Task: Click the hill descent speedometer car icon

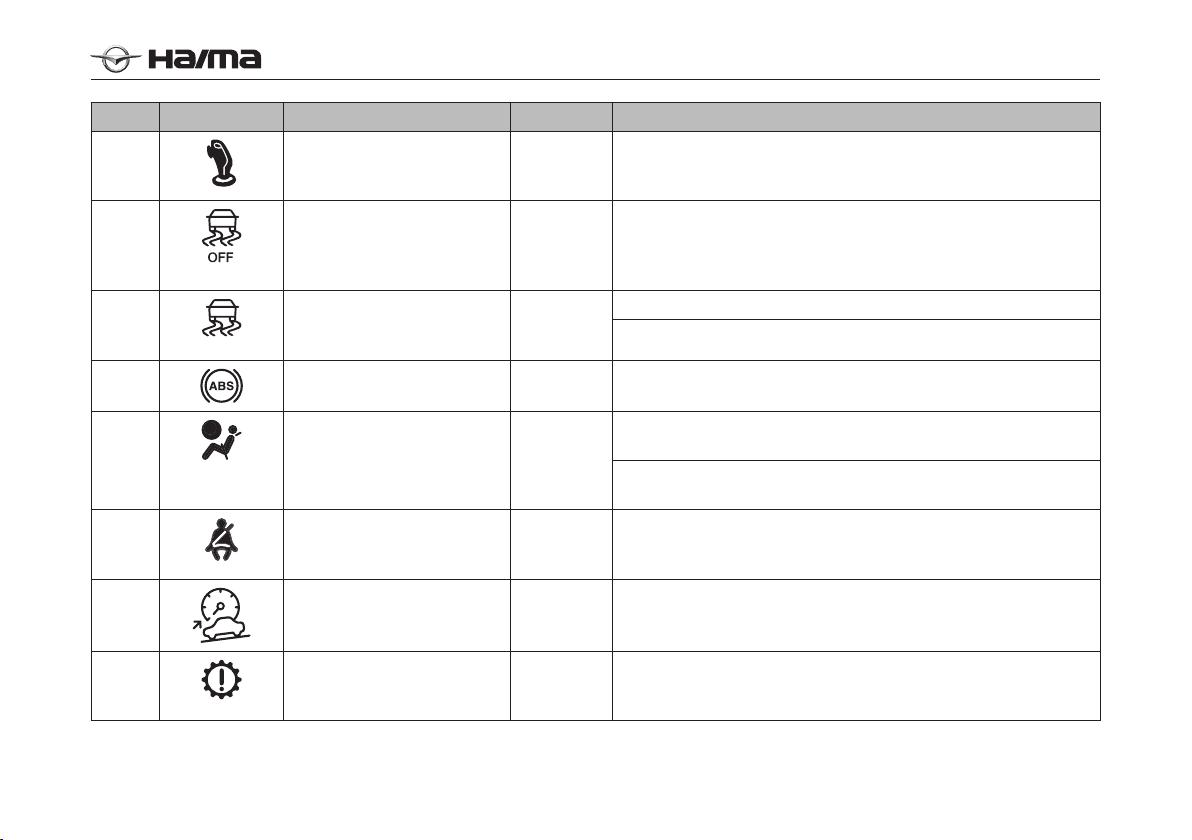Action: (x=221, y=615)
